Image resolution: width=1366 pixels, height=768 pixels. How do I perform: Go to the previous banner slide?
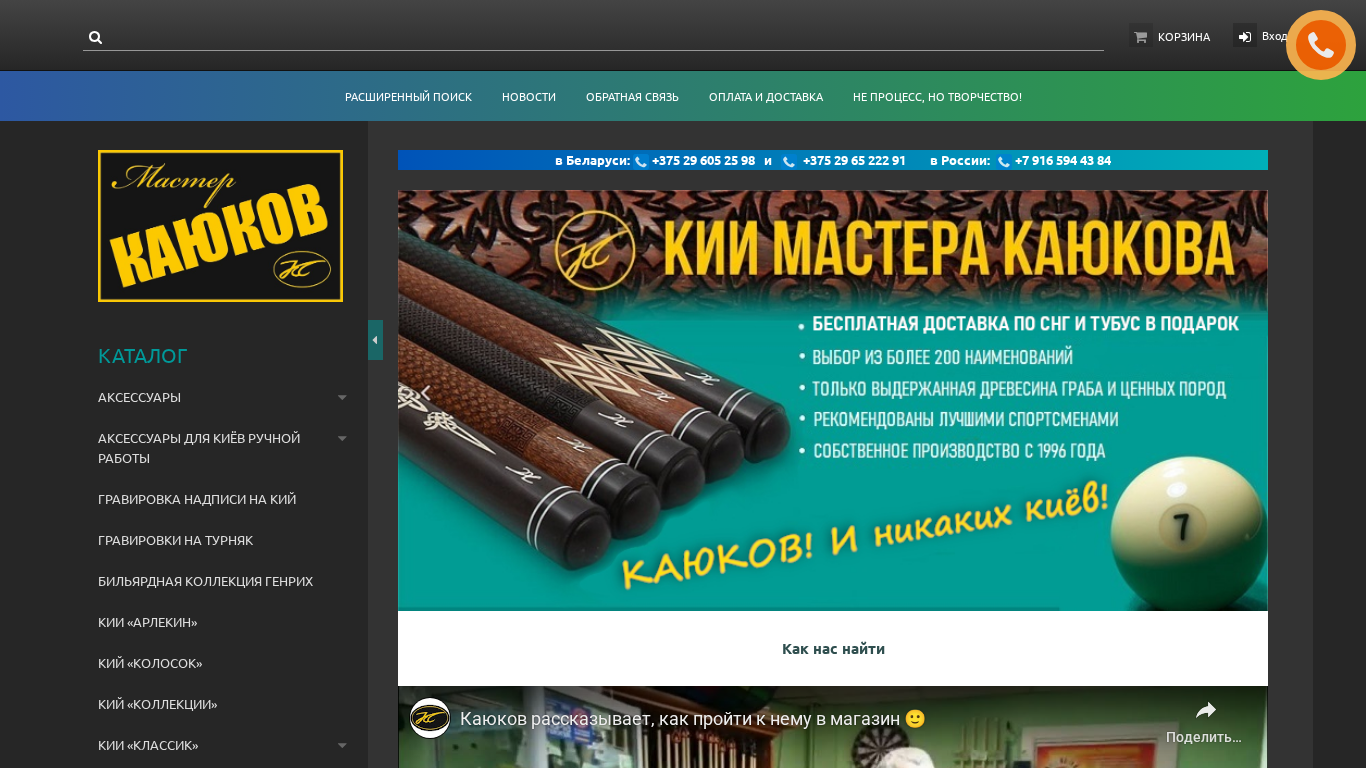[x=425, y=393]
